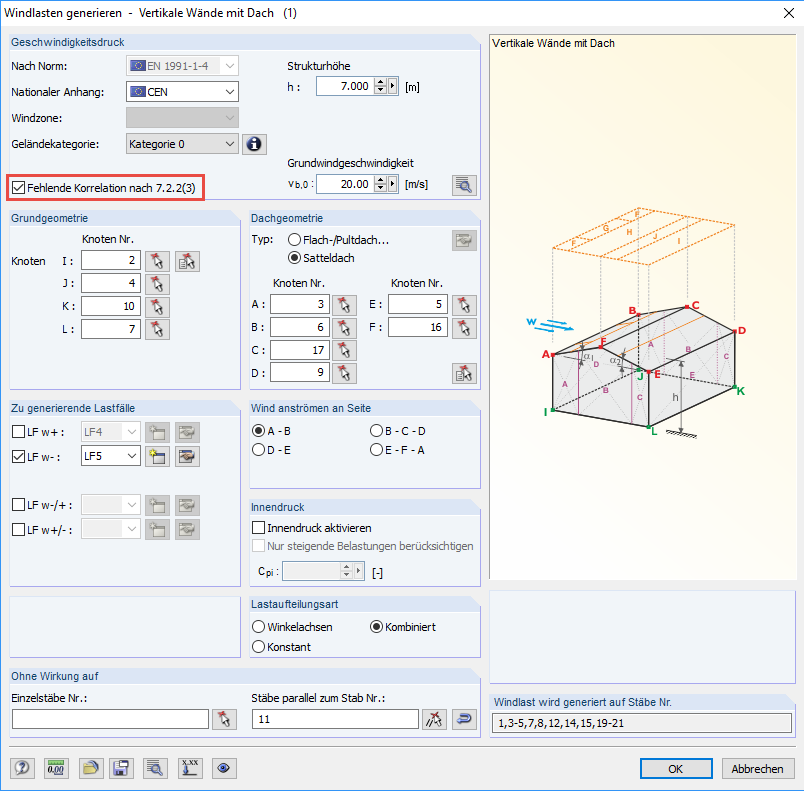Pick all roof nodes at once icon
This screenshot has height=791, width=804.
[x=464, y=373]
